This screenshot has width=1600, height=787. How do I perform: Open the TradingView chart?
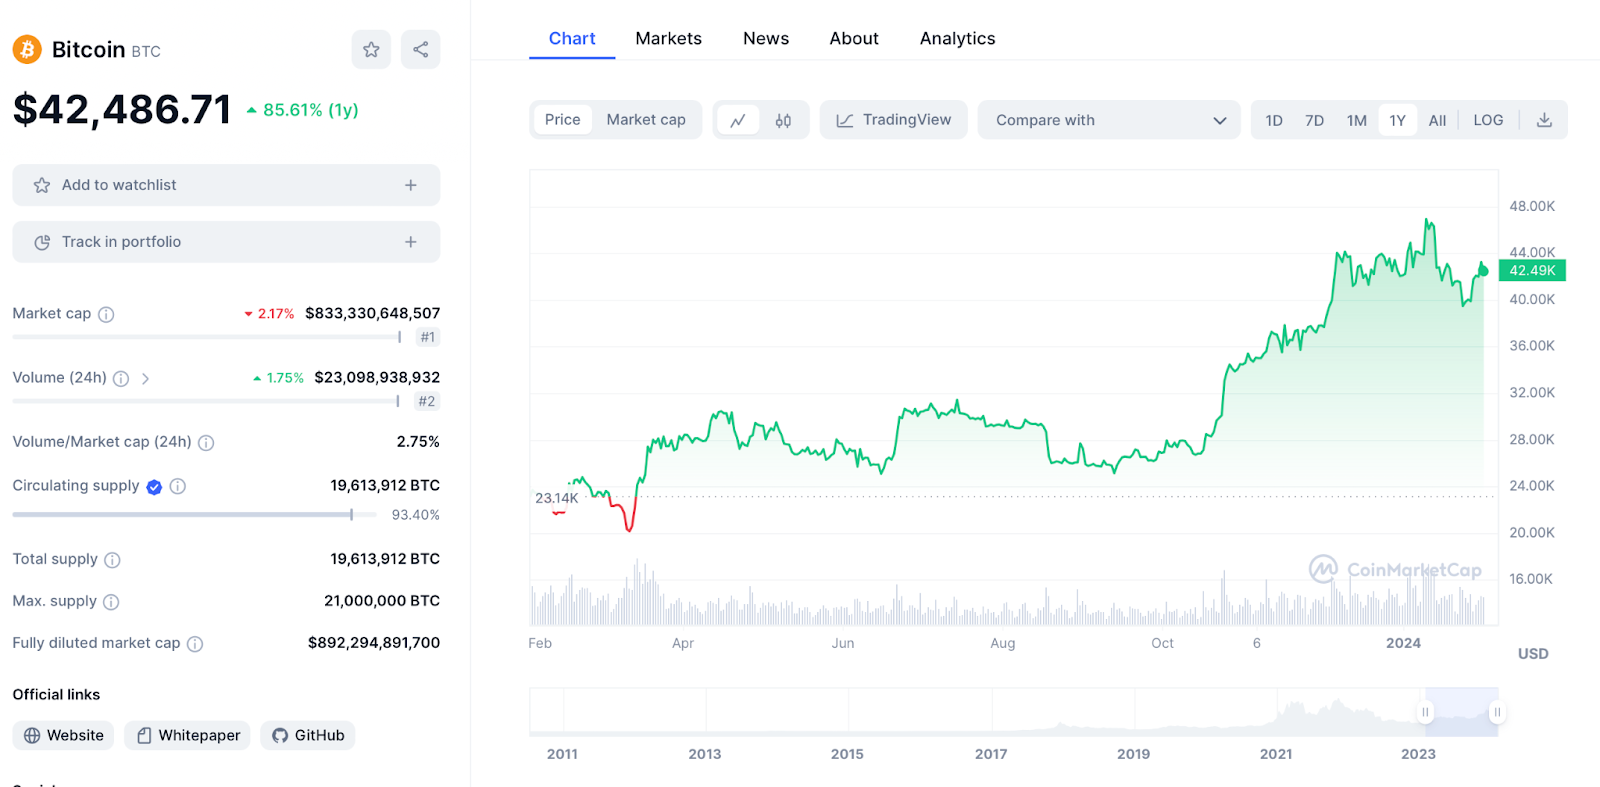point(894,120)
